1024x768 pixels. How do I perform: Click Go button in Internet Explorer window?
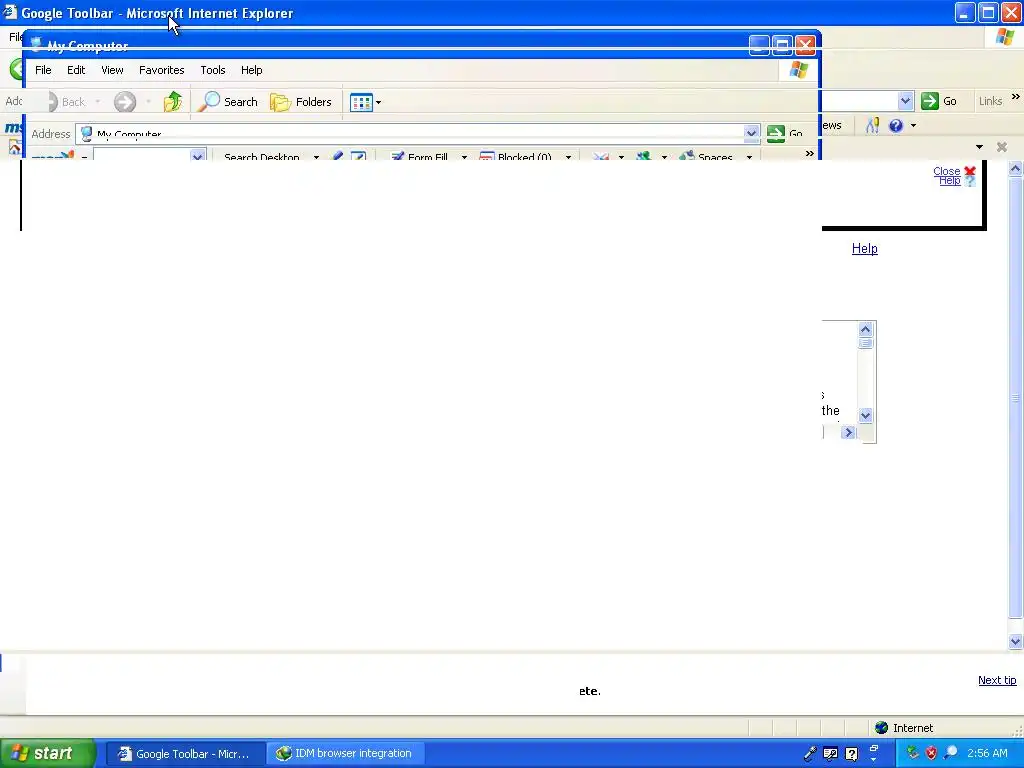tap(939, 101)
